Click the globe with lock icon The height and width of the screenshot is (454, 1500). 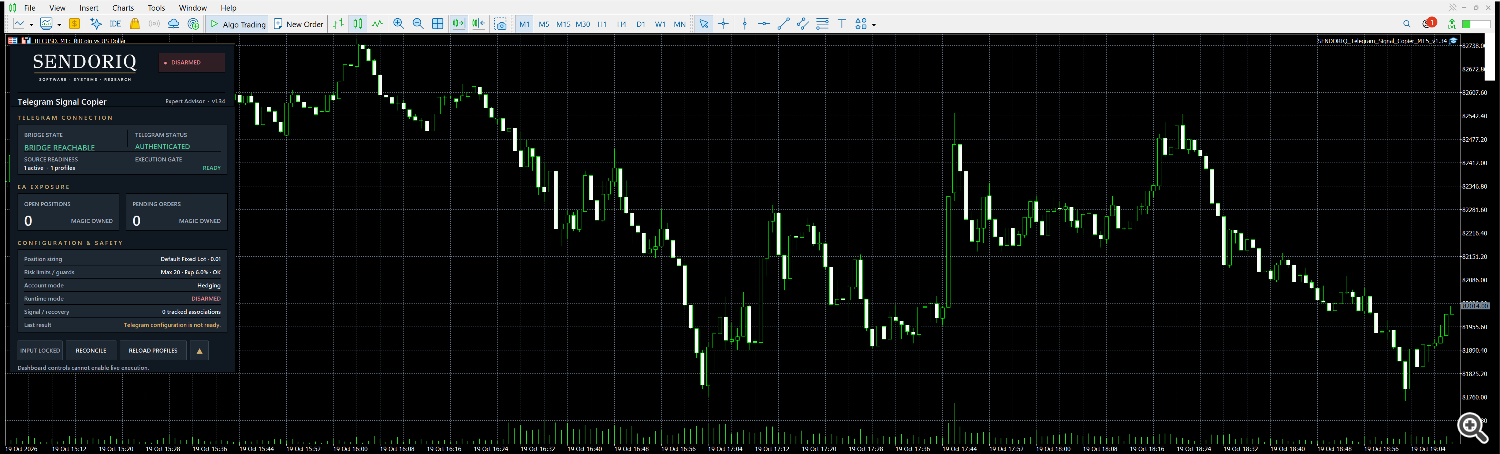click(x=193, y=23)
